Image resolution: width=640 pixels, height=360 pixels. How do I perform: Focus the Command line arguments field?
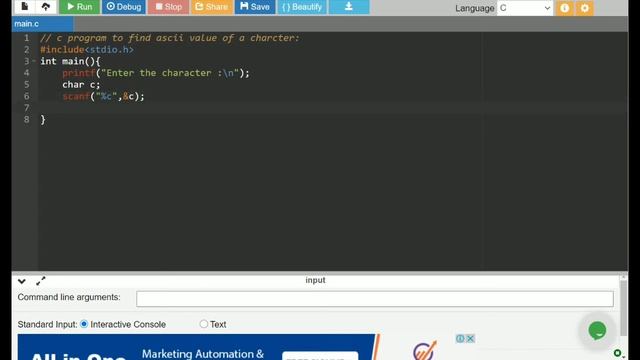tap(375, 299)
